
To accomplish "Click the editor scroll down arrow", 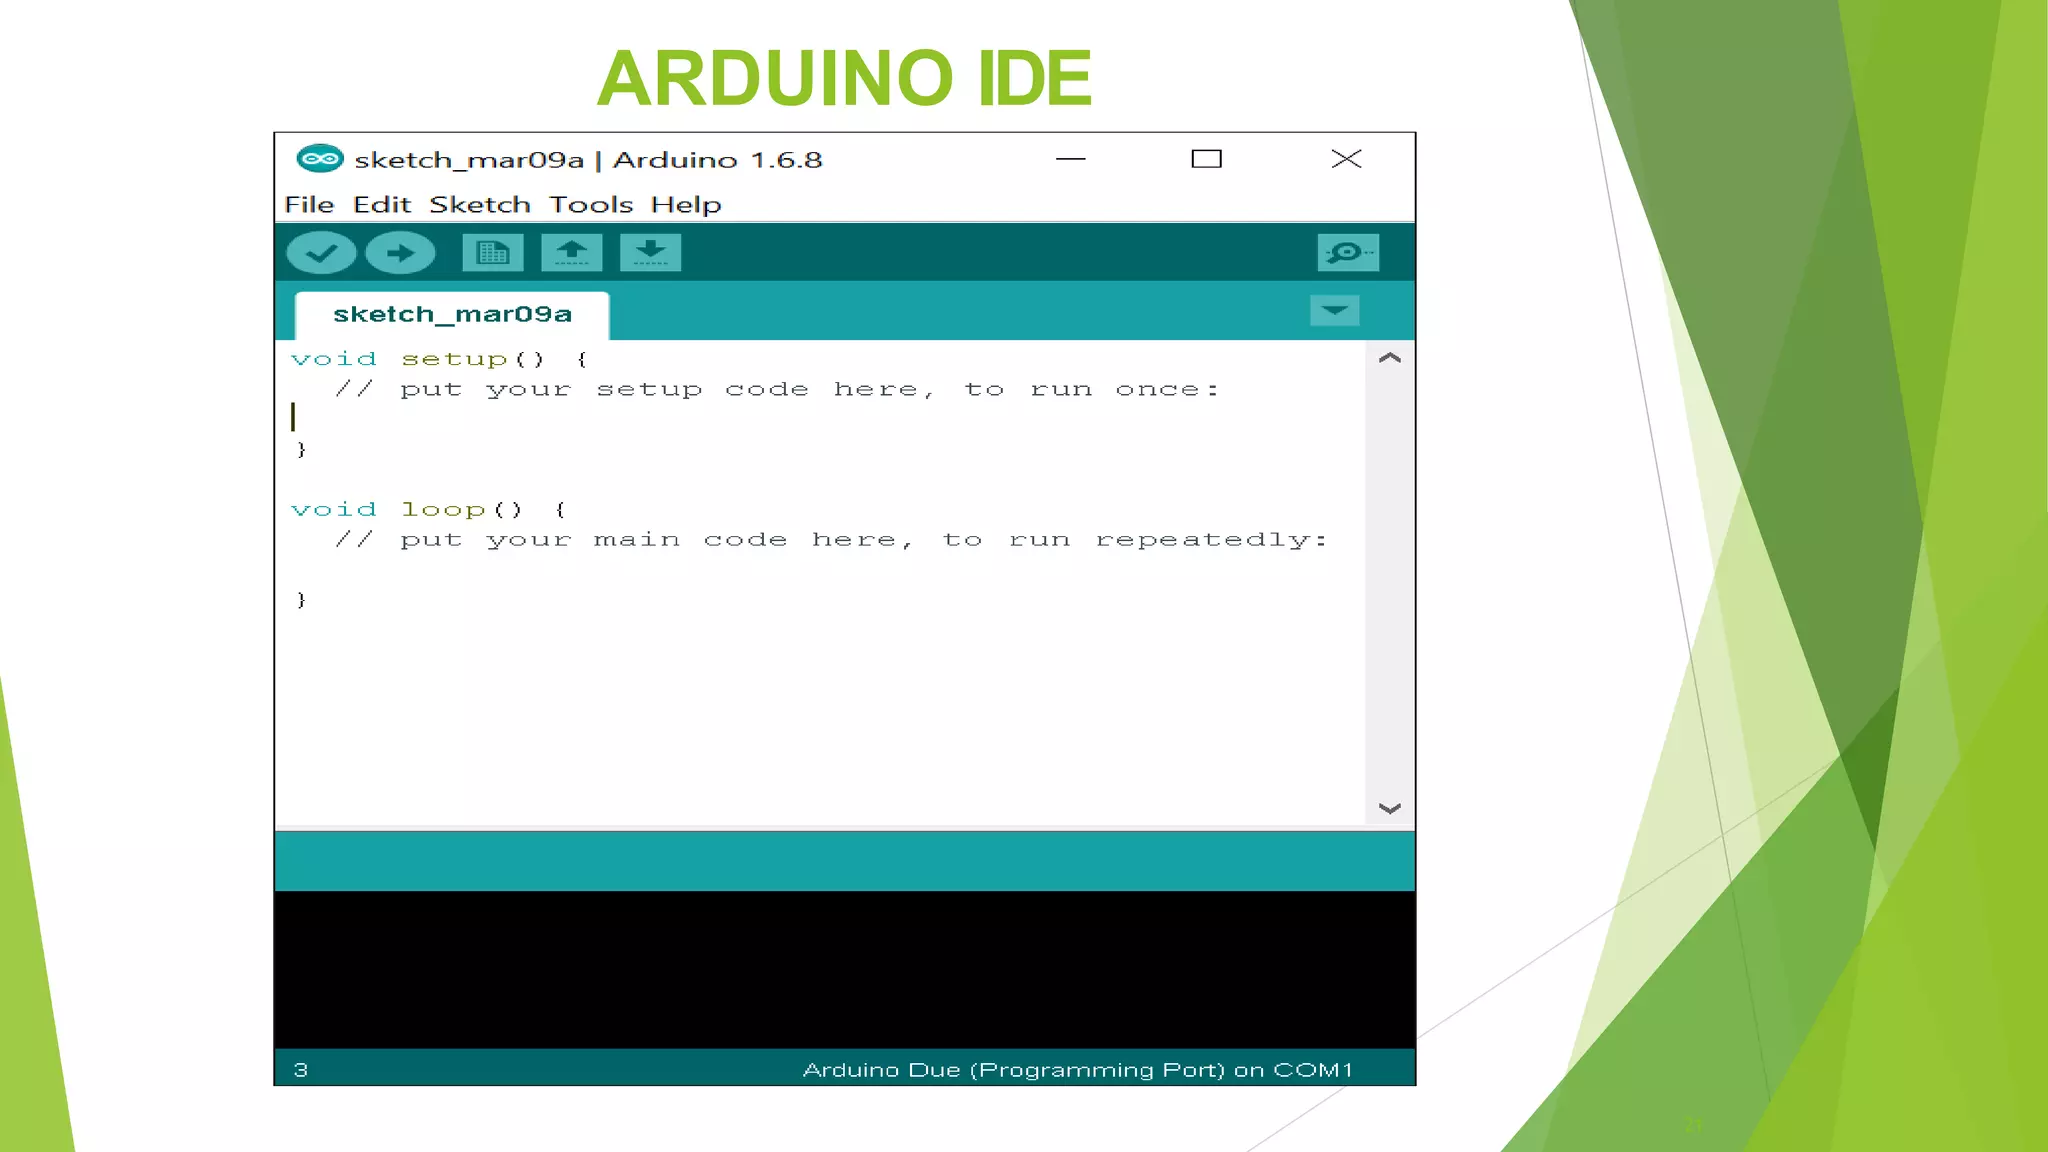I will click(x=1390, y=808).
